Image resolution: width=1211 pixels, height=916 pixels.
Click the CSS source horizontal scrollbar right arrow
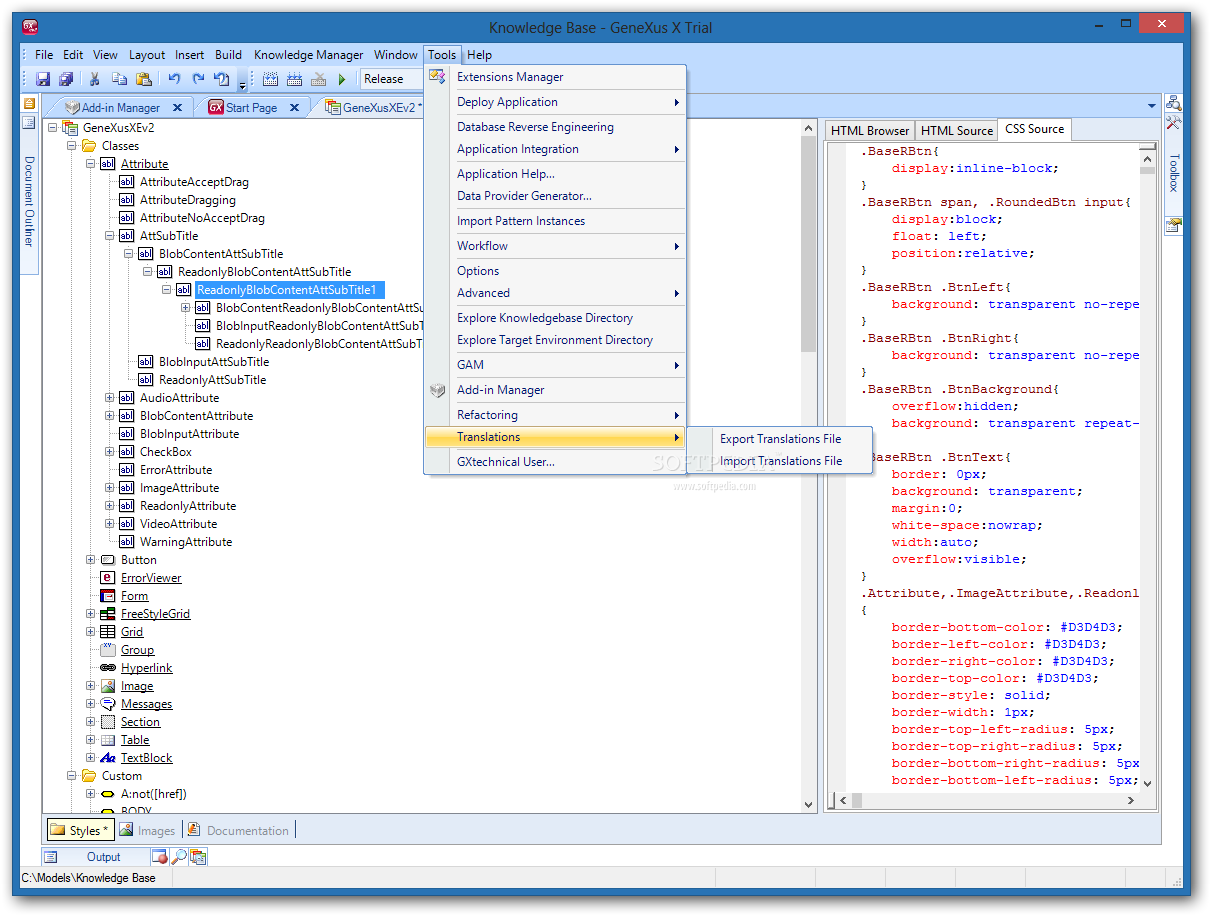click(1130, 800)
